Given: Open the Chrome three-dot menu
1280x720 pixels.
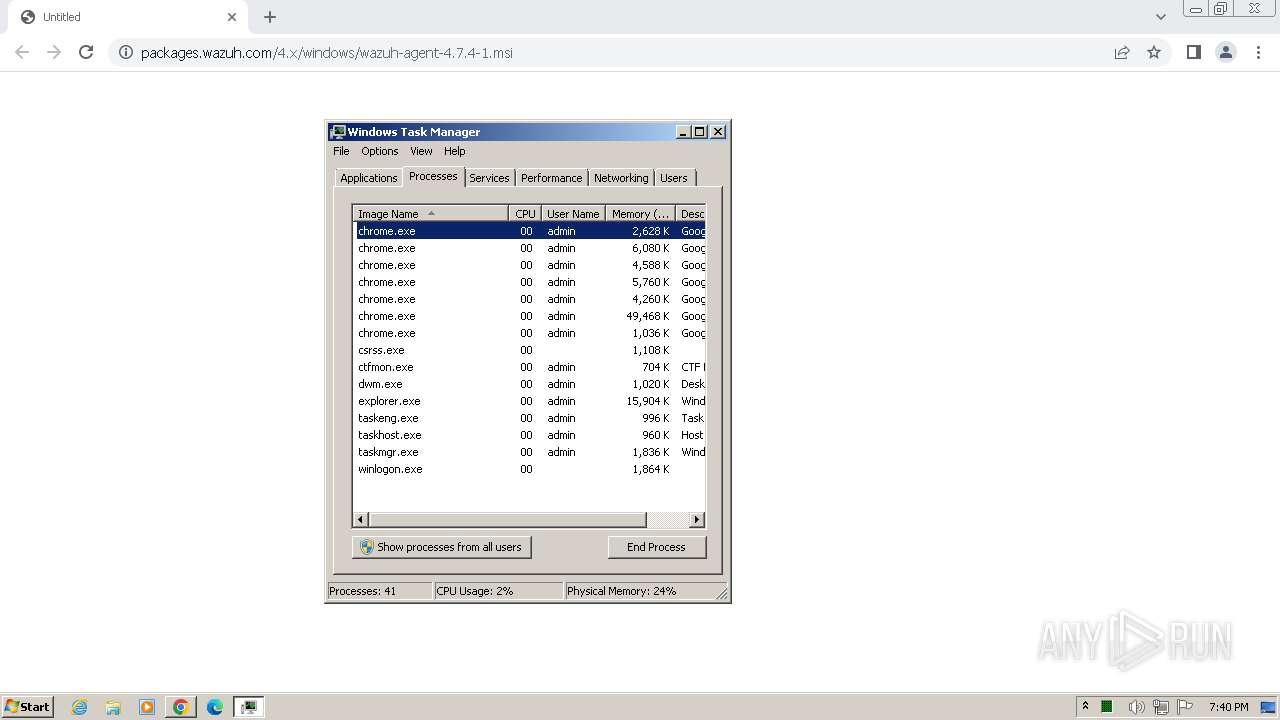Looking at the screenshot, I should pos(1259,52).
